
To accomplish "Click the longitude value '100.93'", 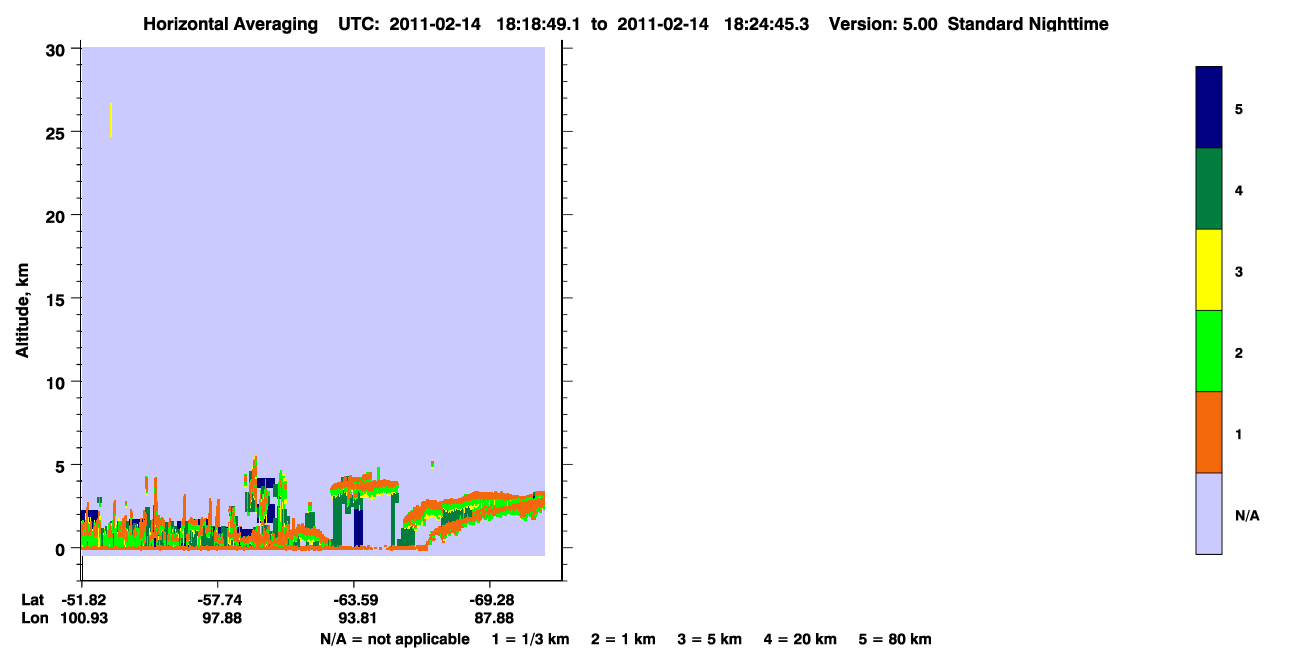I will [x=85, y=618].
